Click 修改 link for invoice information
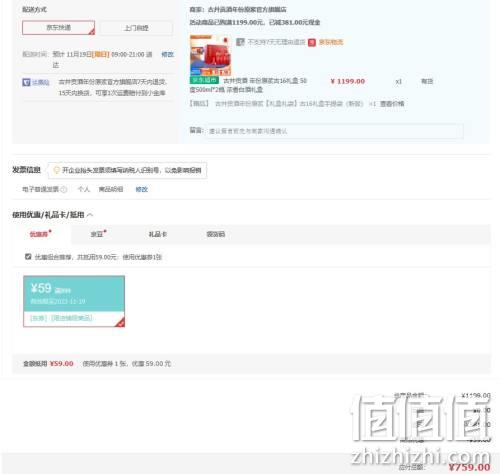 [x=142, y=189]
